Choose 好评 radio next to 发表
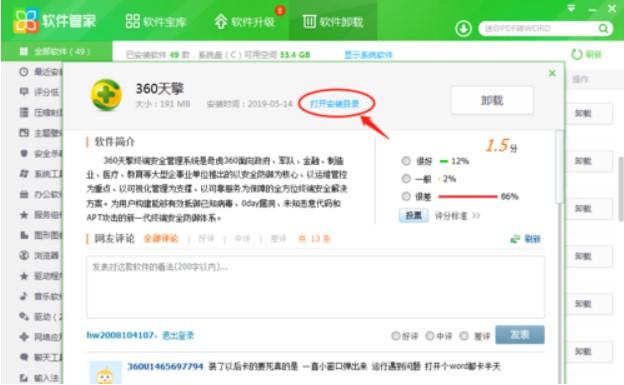The width and height of the screenshot is (624, 385). click(x=396, y=336)
